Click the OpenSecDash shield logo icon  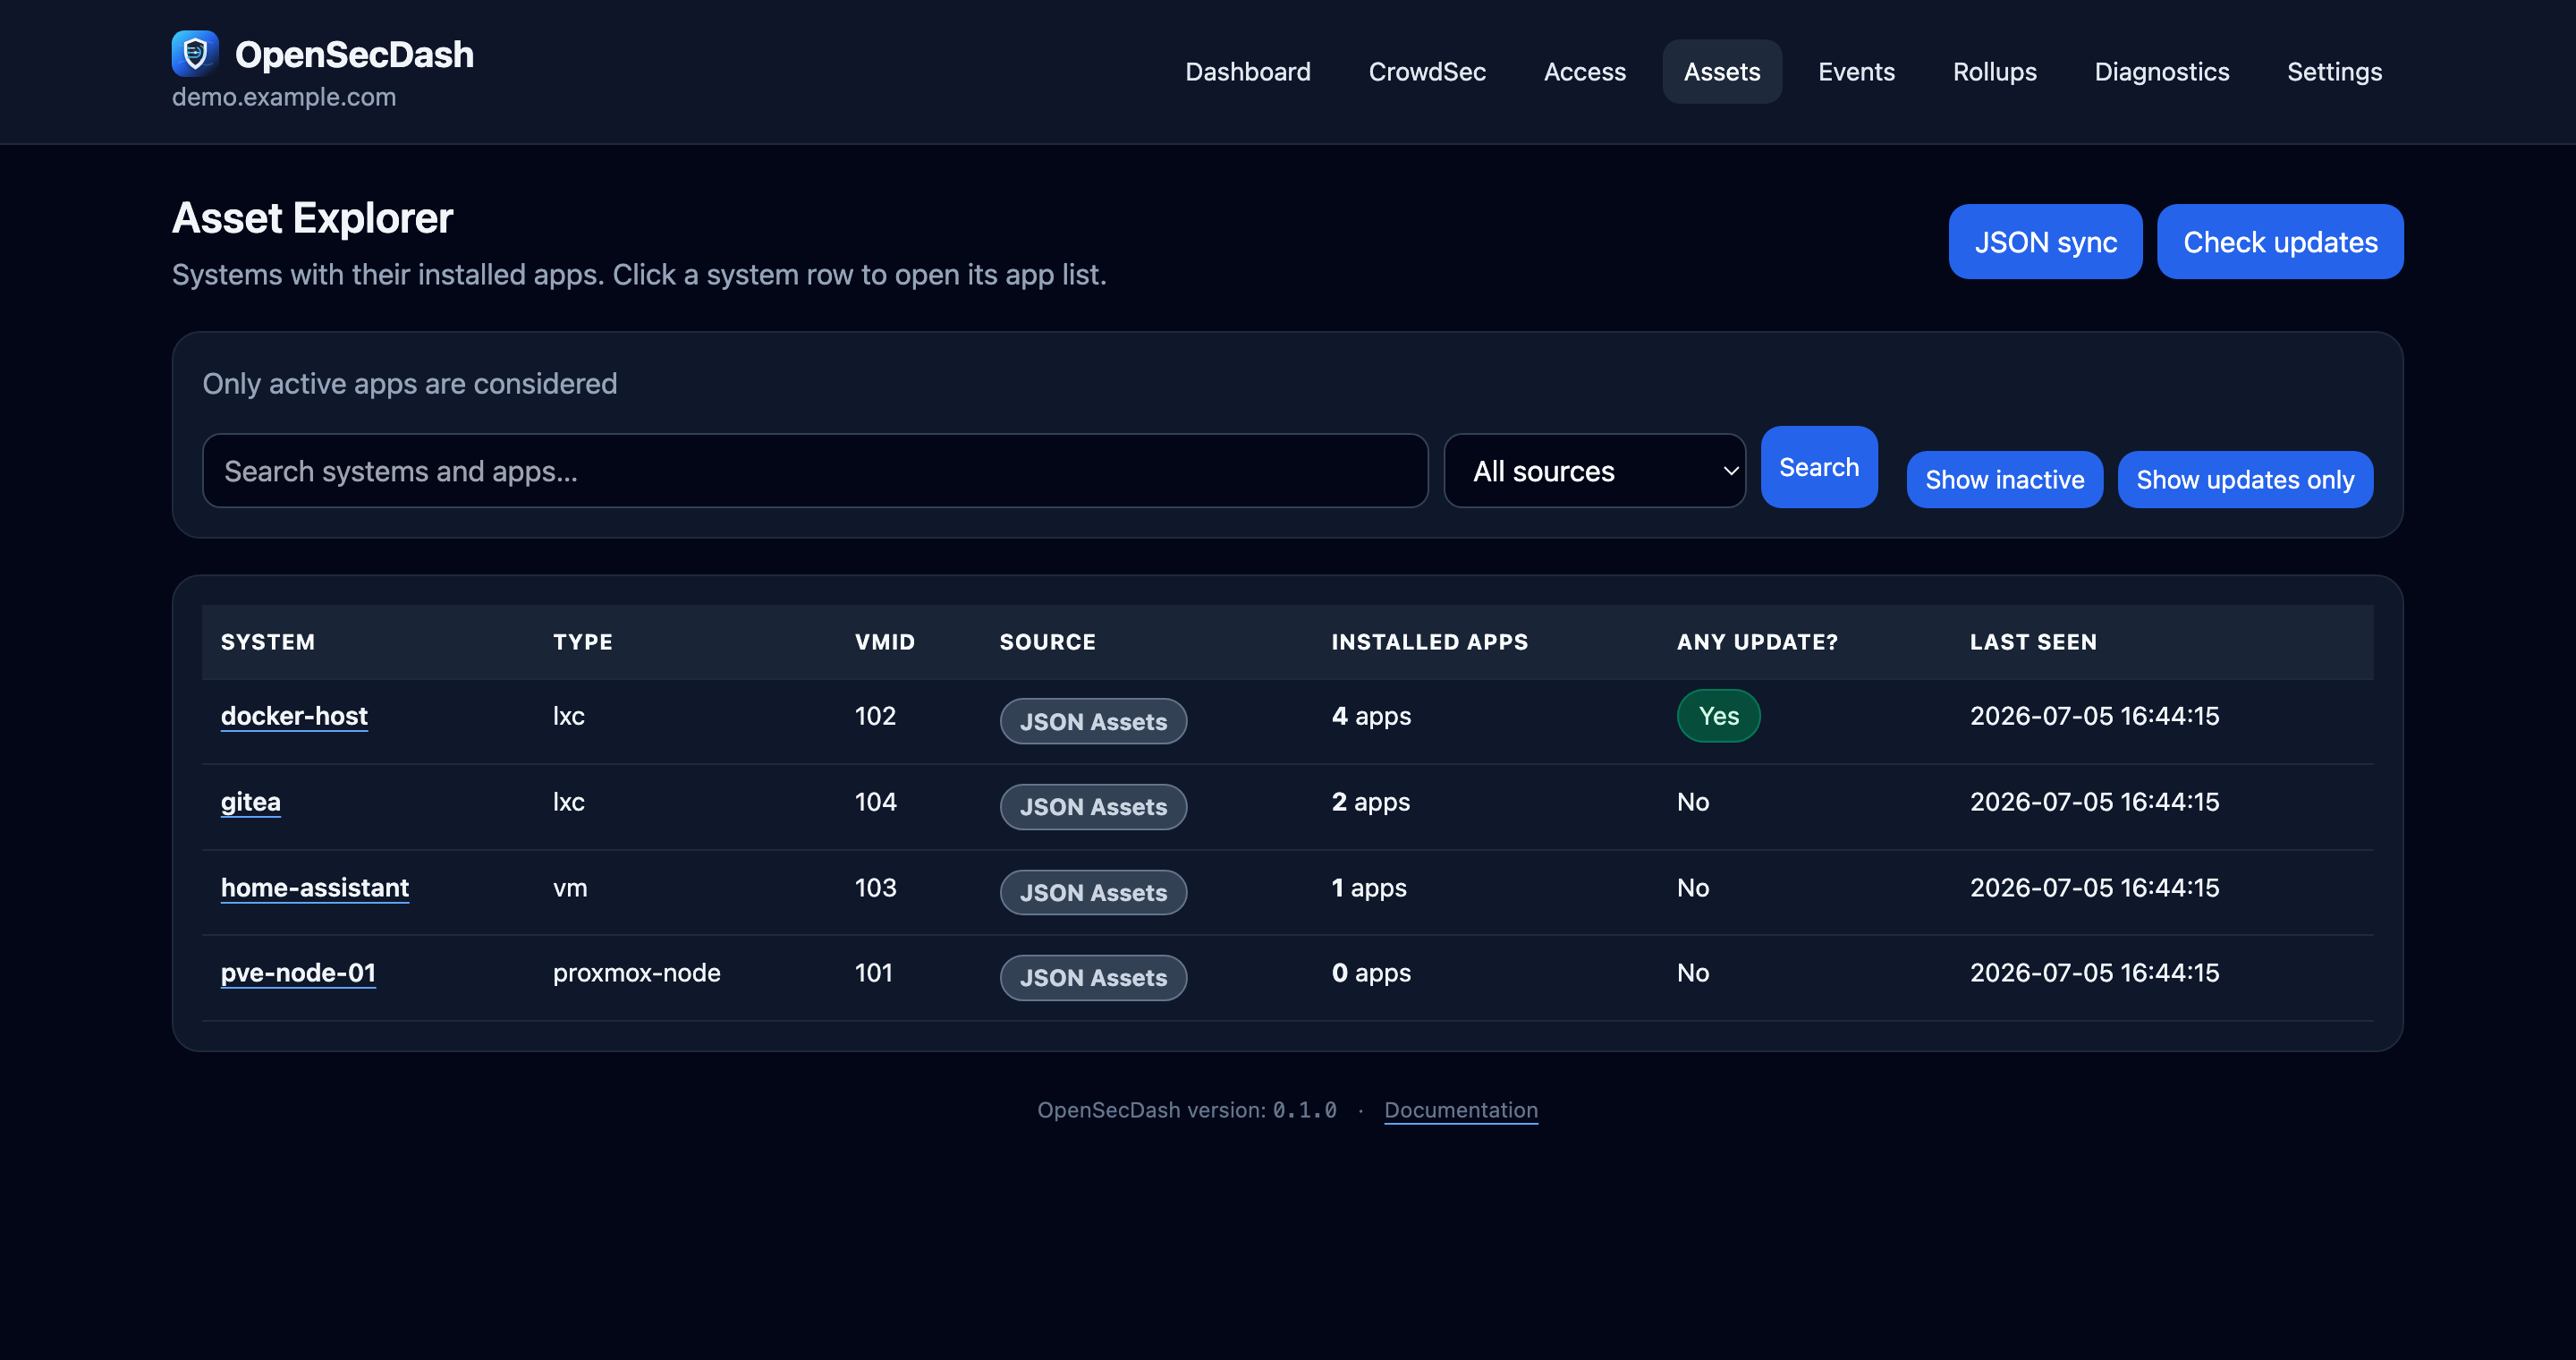(x=195, y=53)
